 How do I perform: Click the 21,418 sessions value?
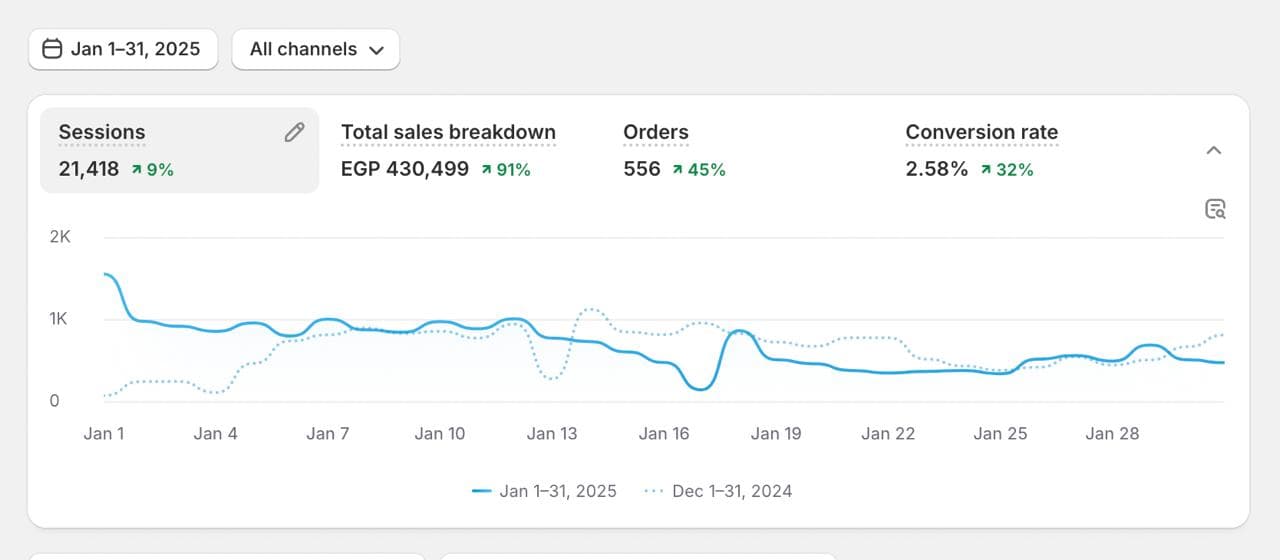click(x=89, y=169)
